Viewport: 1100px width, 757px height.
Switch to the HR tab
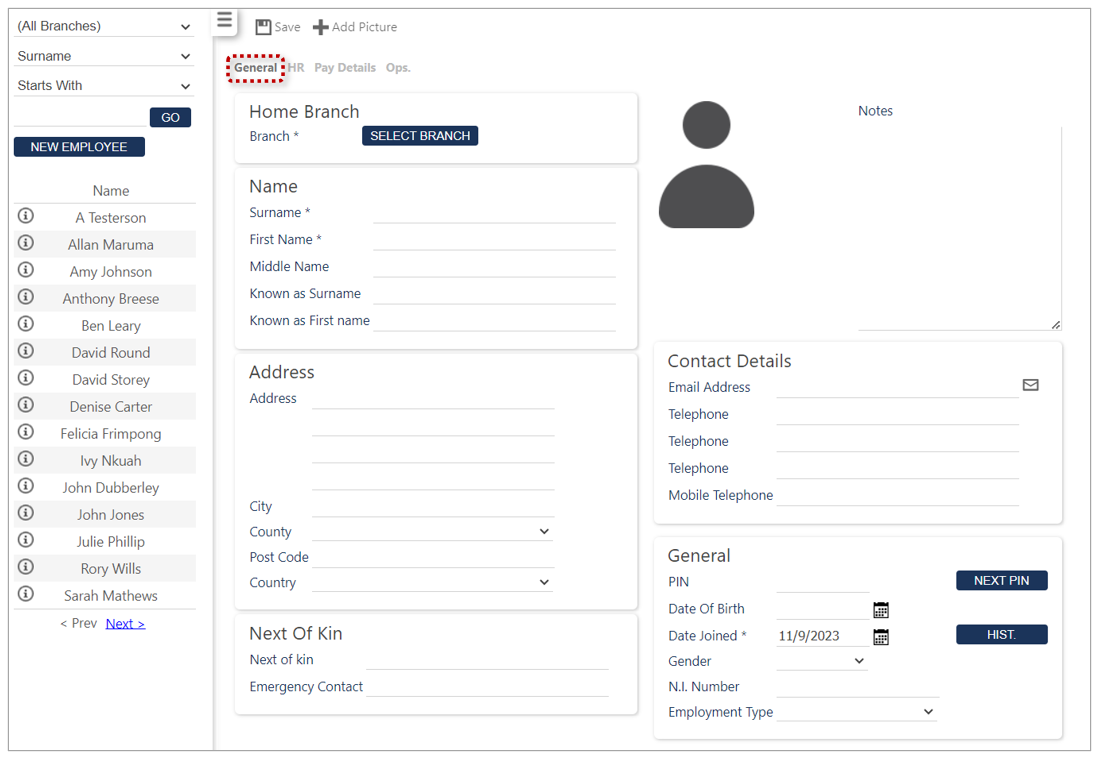(x=296, y=68)
